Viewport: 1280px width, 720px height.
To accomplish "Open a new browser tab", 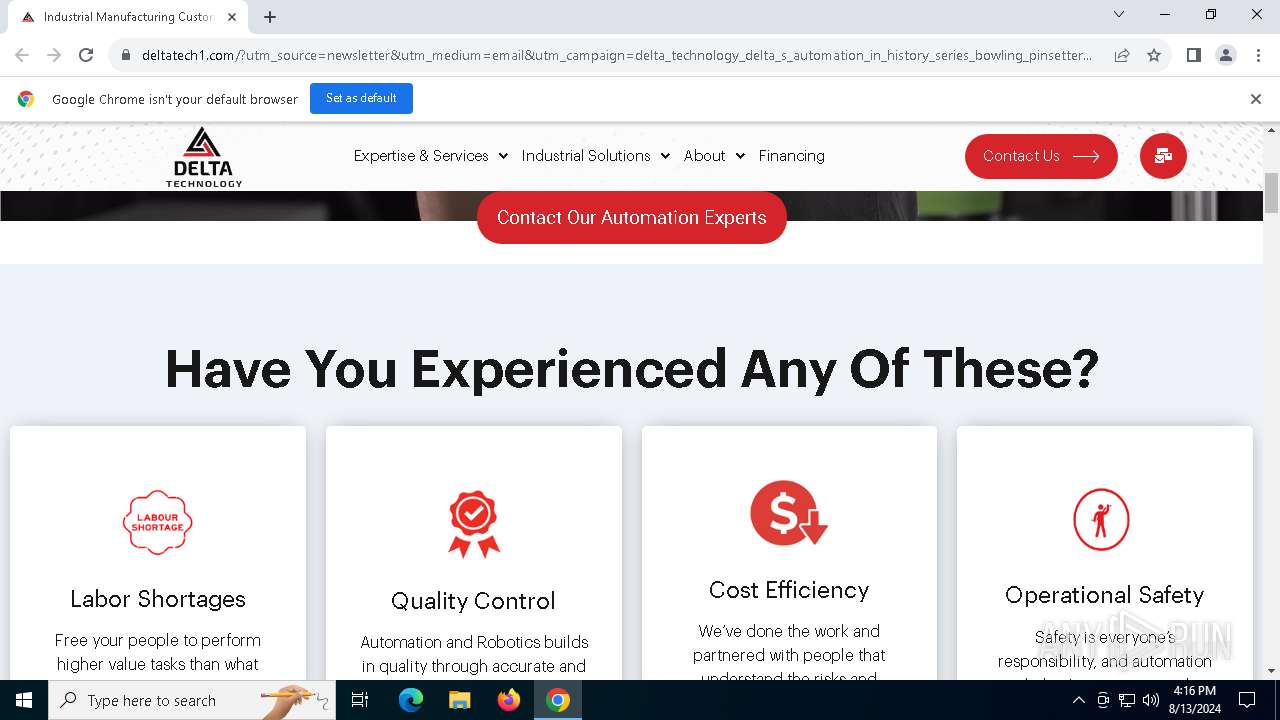I will (x=270, y=16).
